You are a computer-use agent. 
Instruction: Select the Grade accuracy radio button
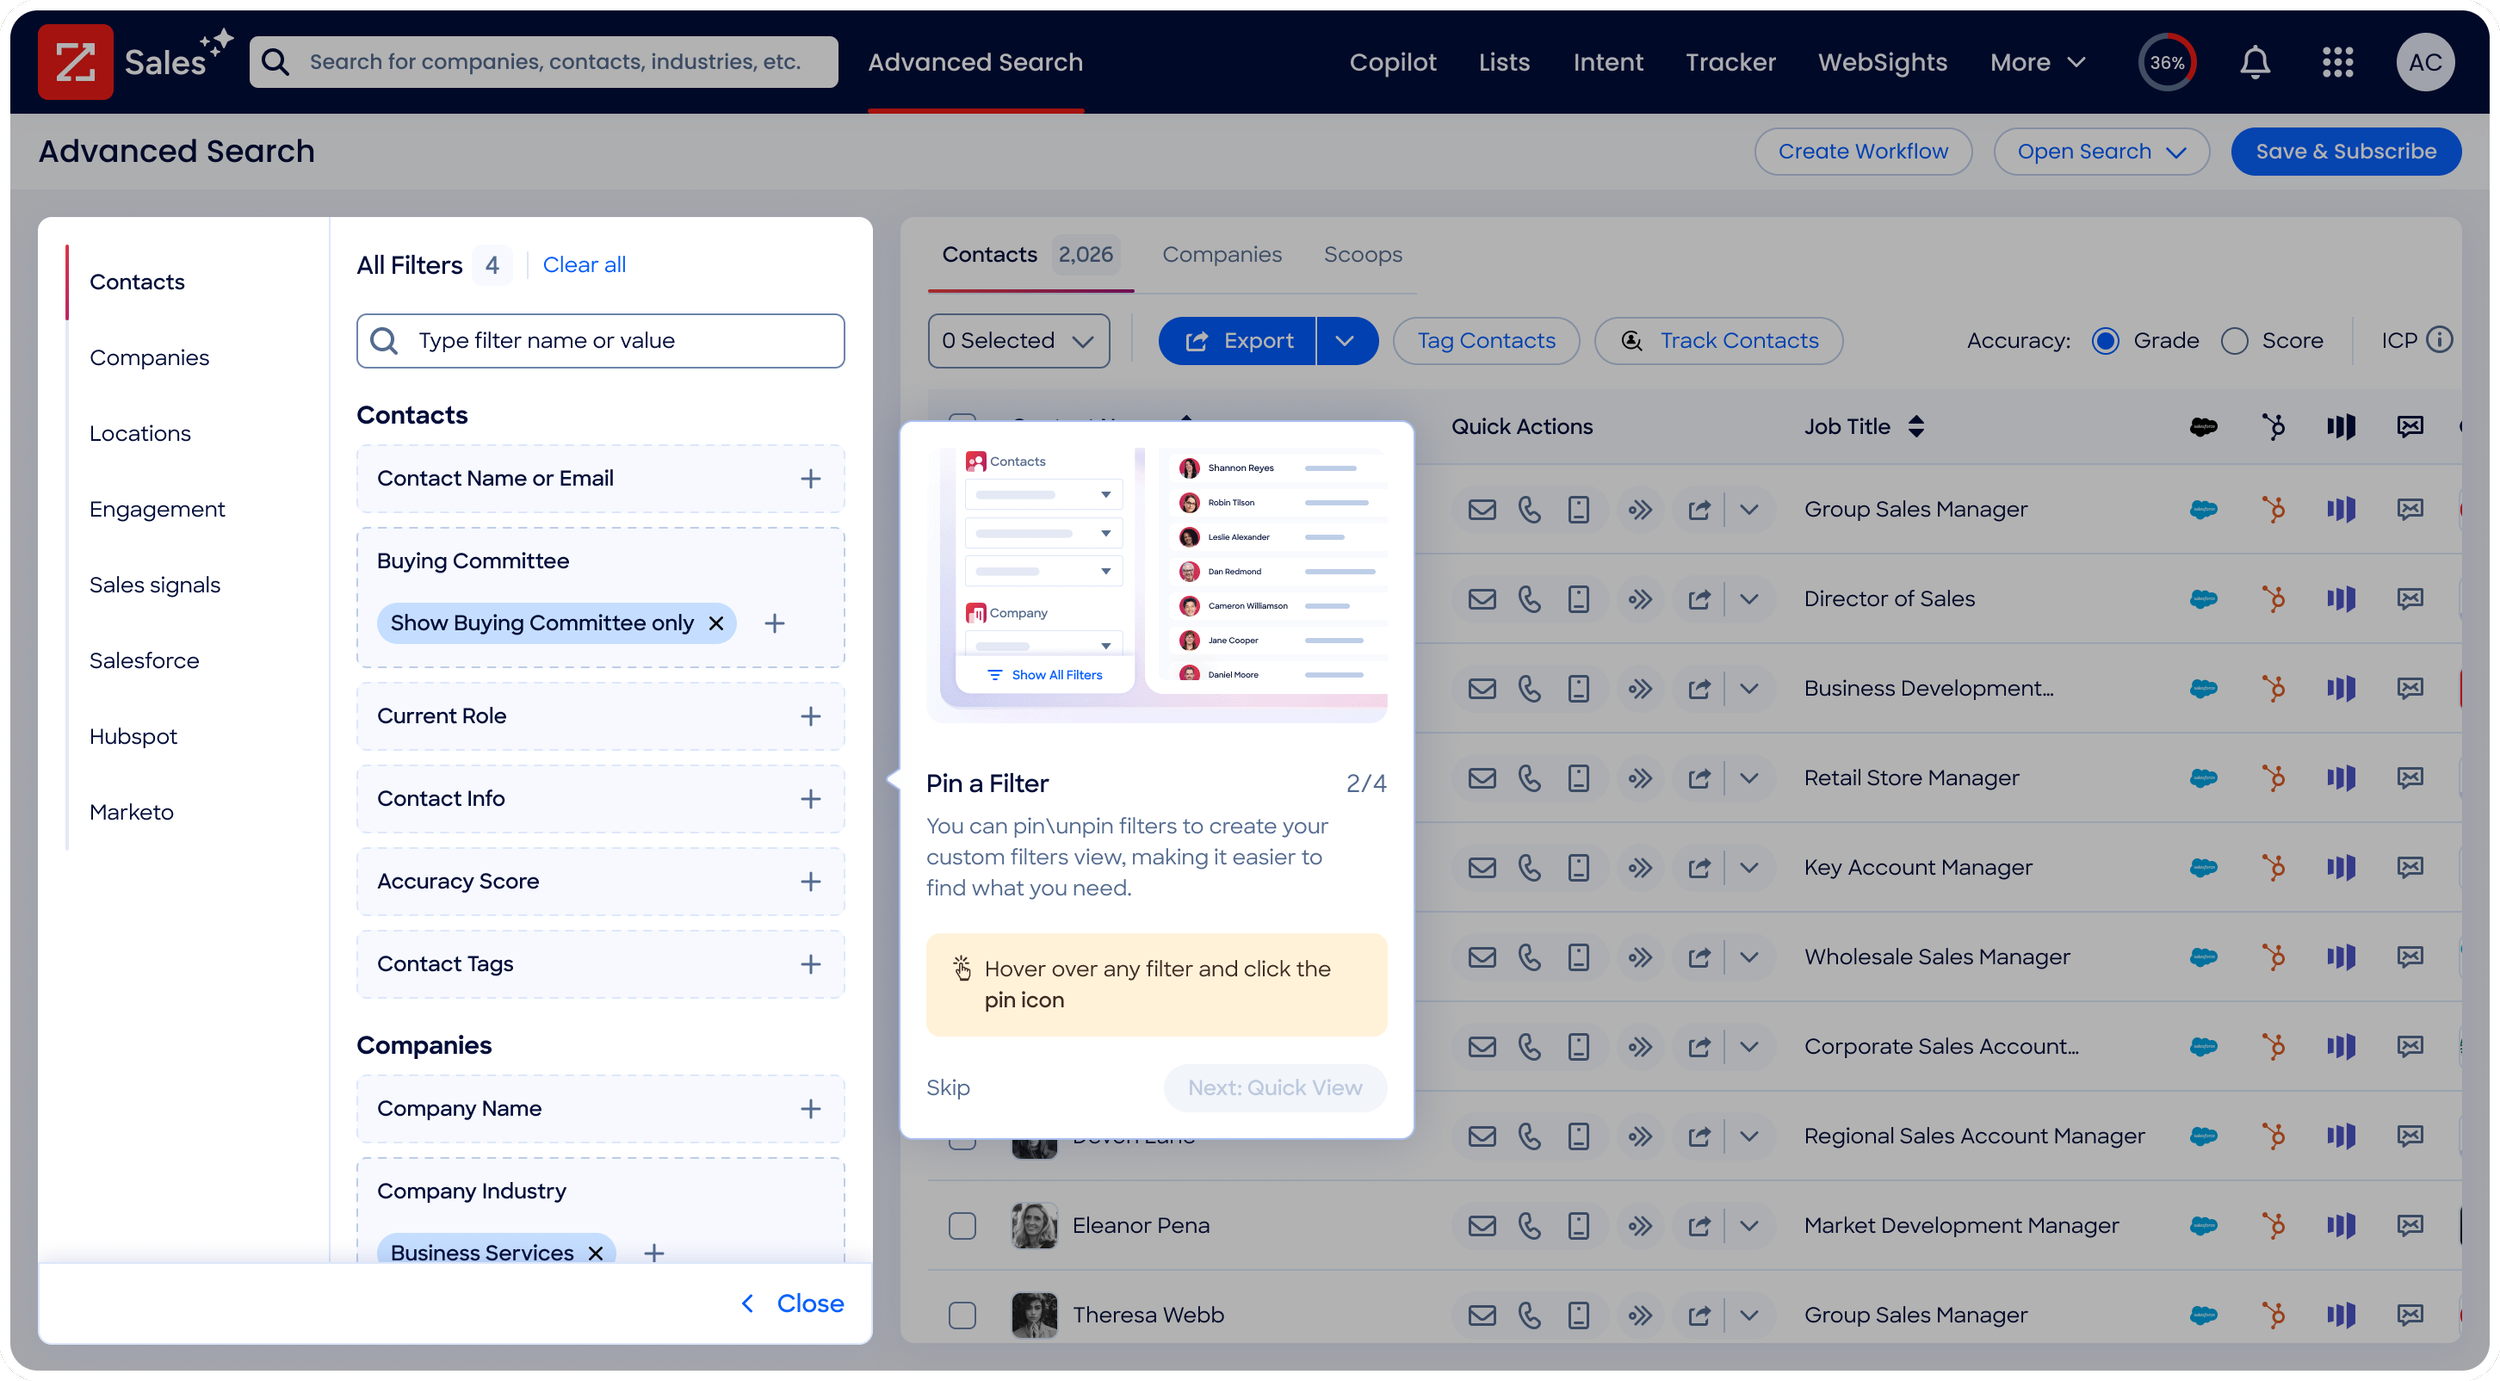click(x=2105, y=341)
